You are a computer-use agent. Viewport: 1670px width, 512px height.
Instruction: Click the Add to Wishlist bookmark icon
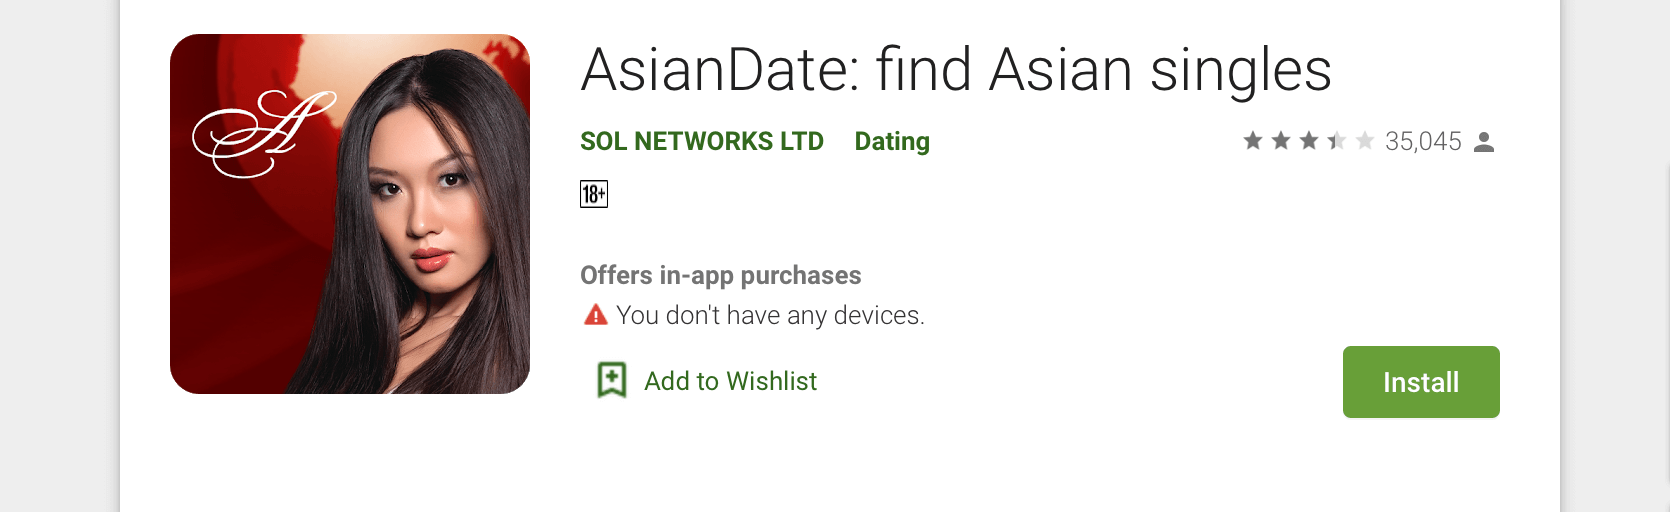[611, 380]
